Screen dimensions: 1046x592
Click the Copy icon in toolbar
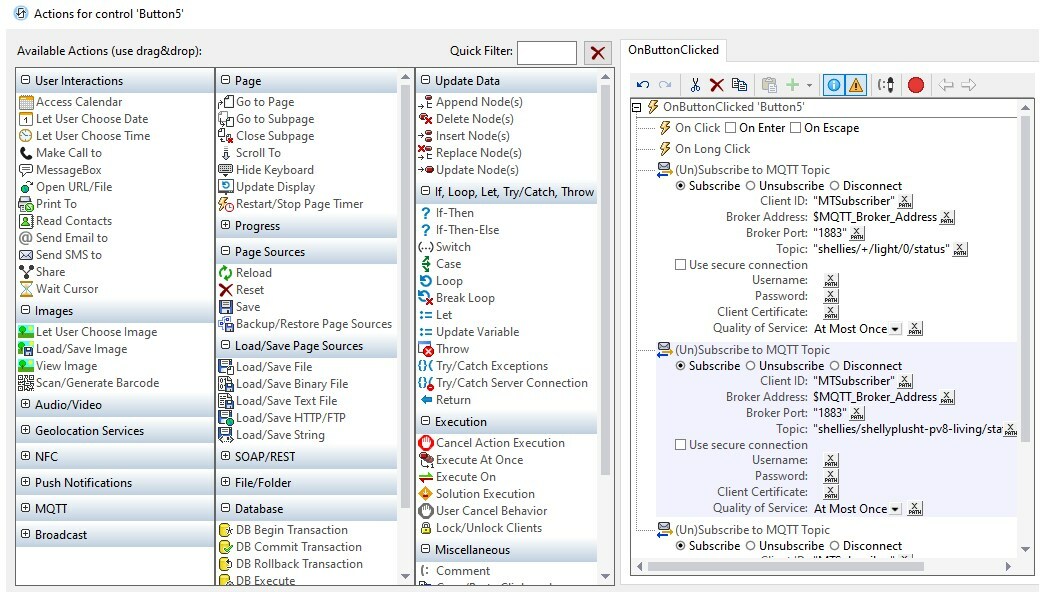click(x=739, y=85)
